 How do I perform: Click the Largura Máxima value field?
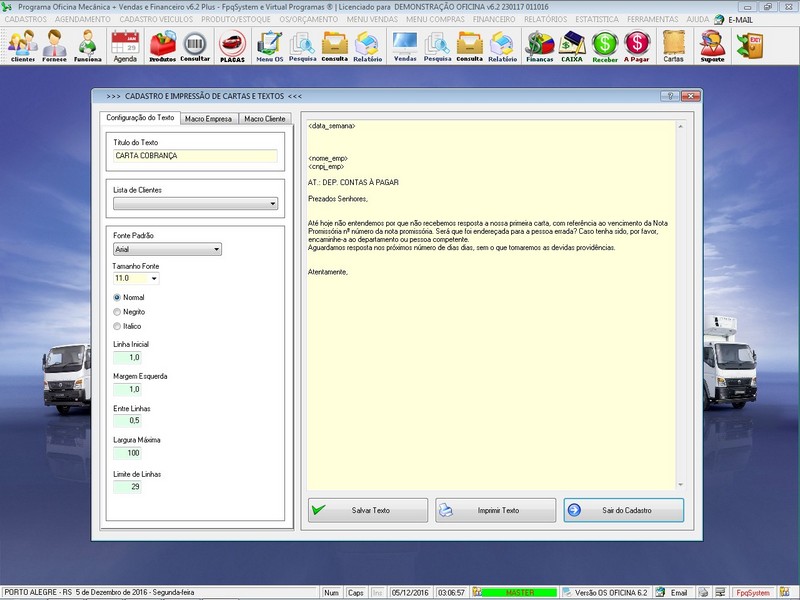click(x=127, y=453)
